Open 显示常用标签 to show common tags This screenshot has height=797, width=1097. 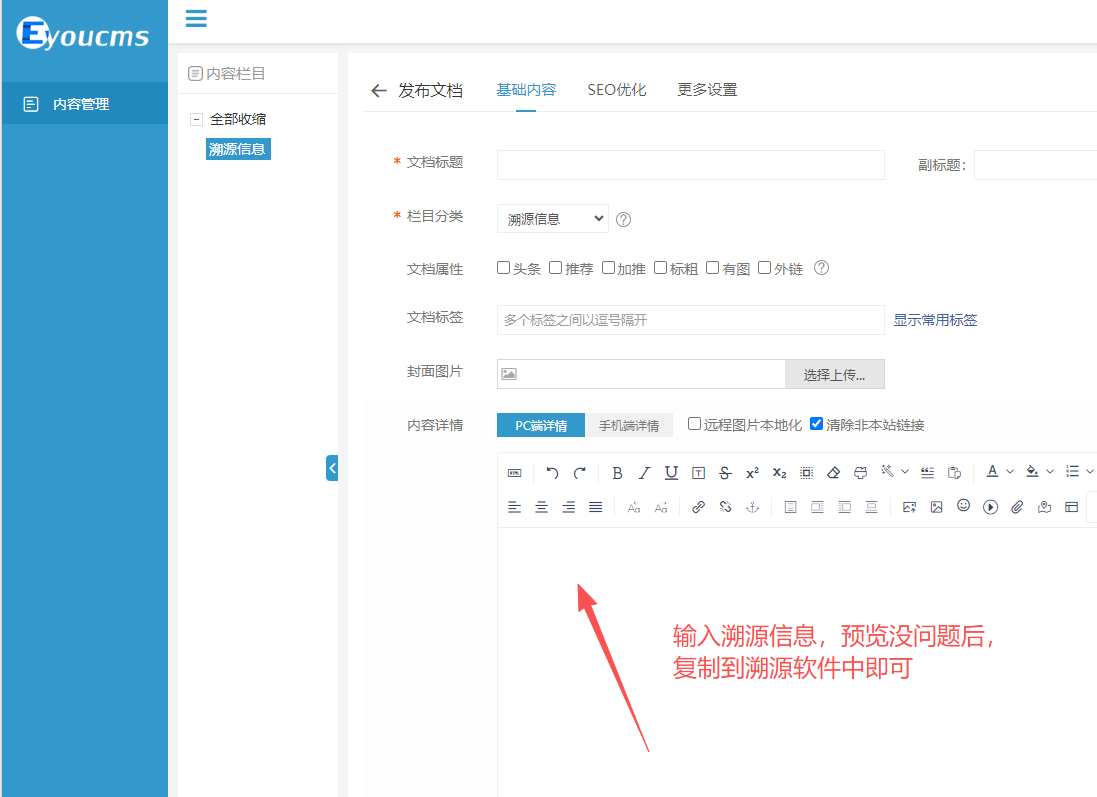[x=935, y=319]
